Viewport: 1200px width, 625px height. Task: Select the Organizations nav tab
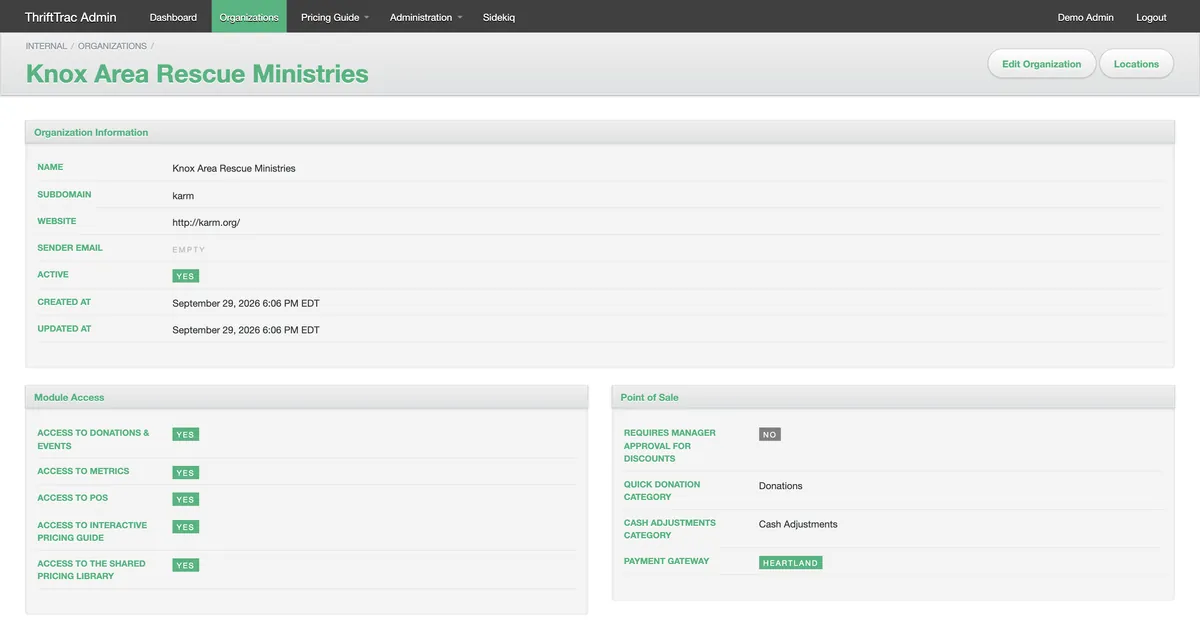(x=249, y=17)
